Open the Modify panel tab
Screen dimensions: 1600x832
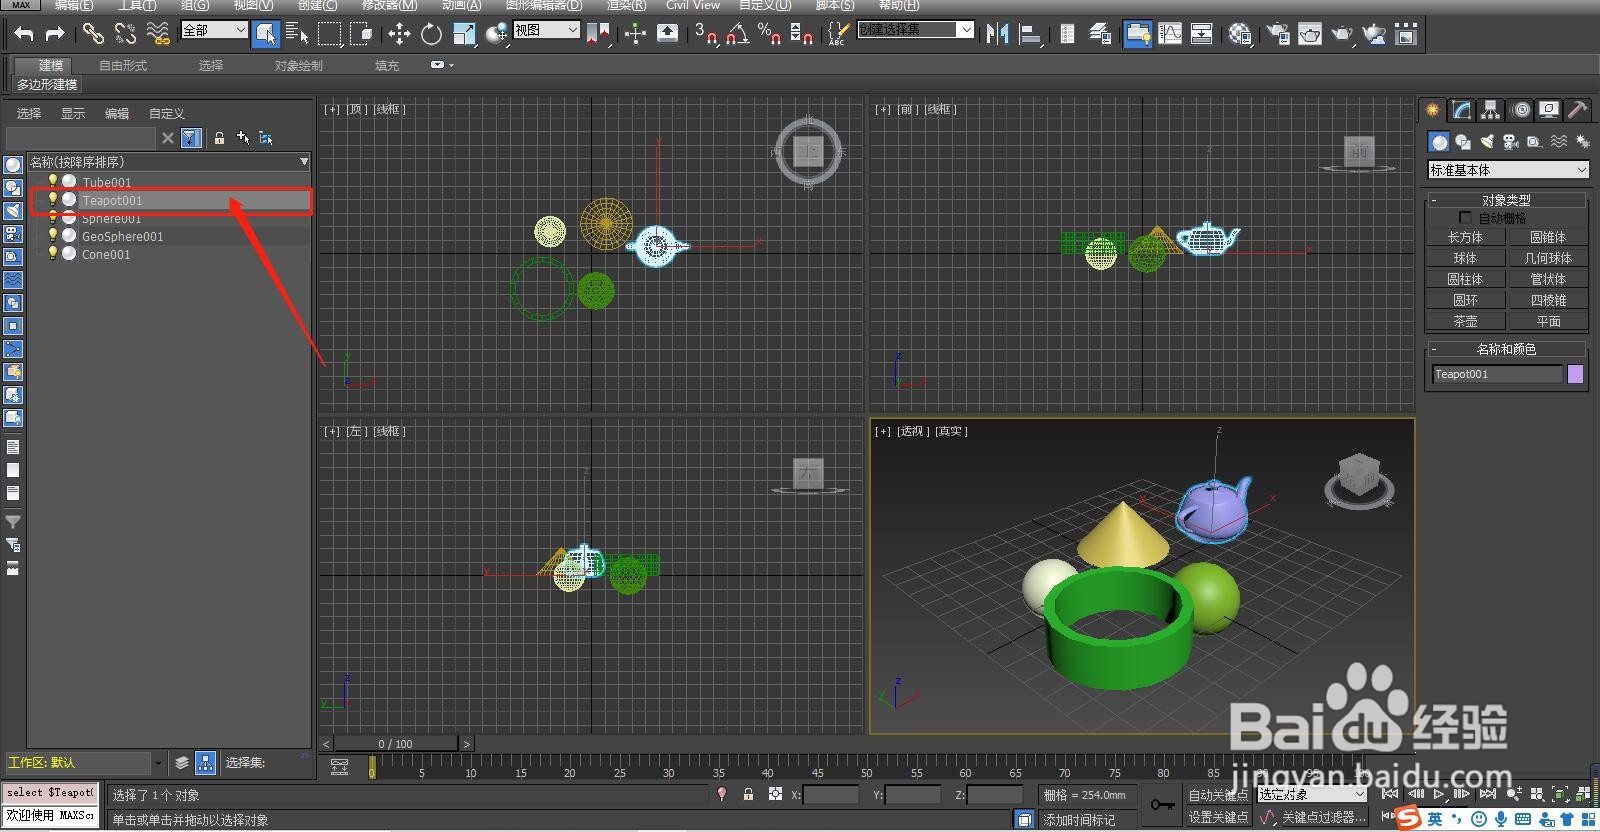click(1462, 110)
